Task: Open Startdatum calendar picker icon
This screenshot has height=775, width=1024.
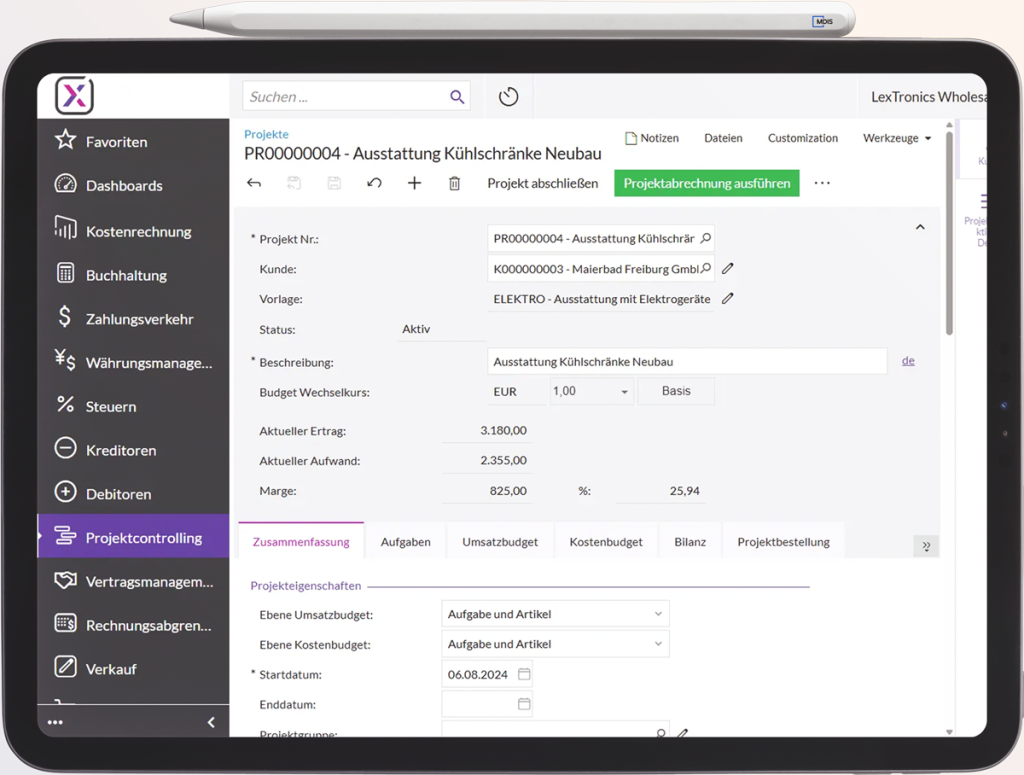Action: point(524,674)
